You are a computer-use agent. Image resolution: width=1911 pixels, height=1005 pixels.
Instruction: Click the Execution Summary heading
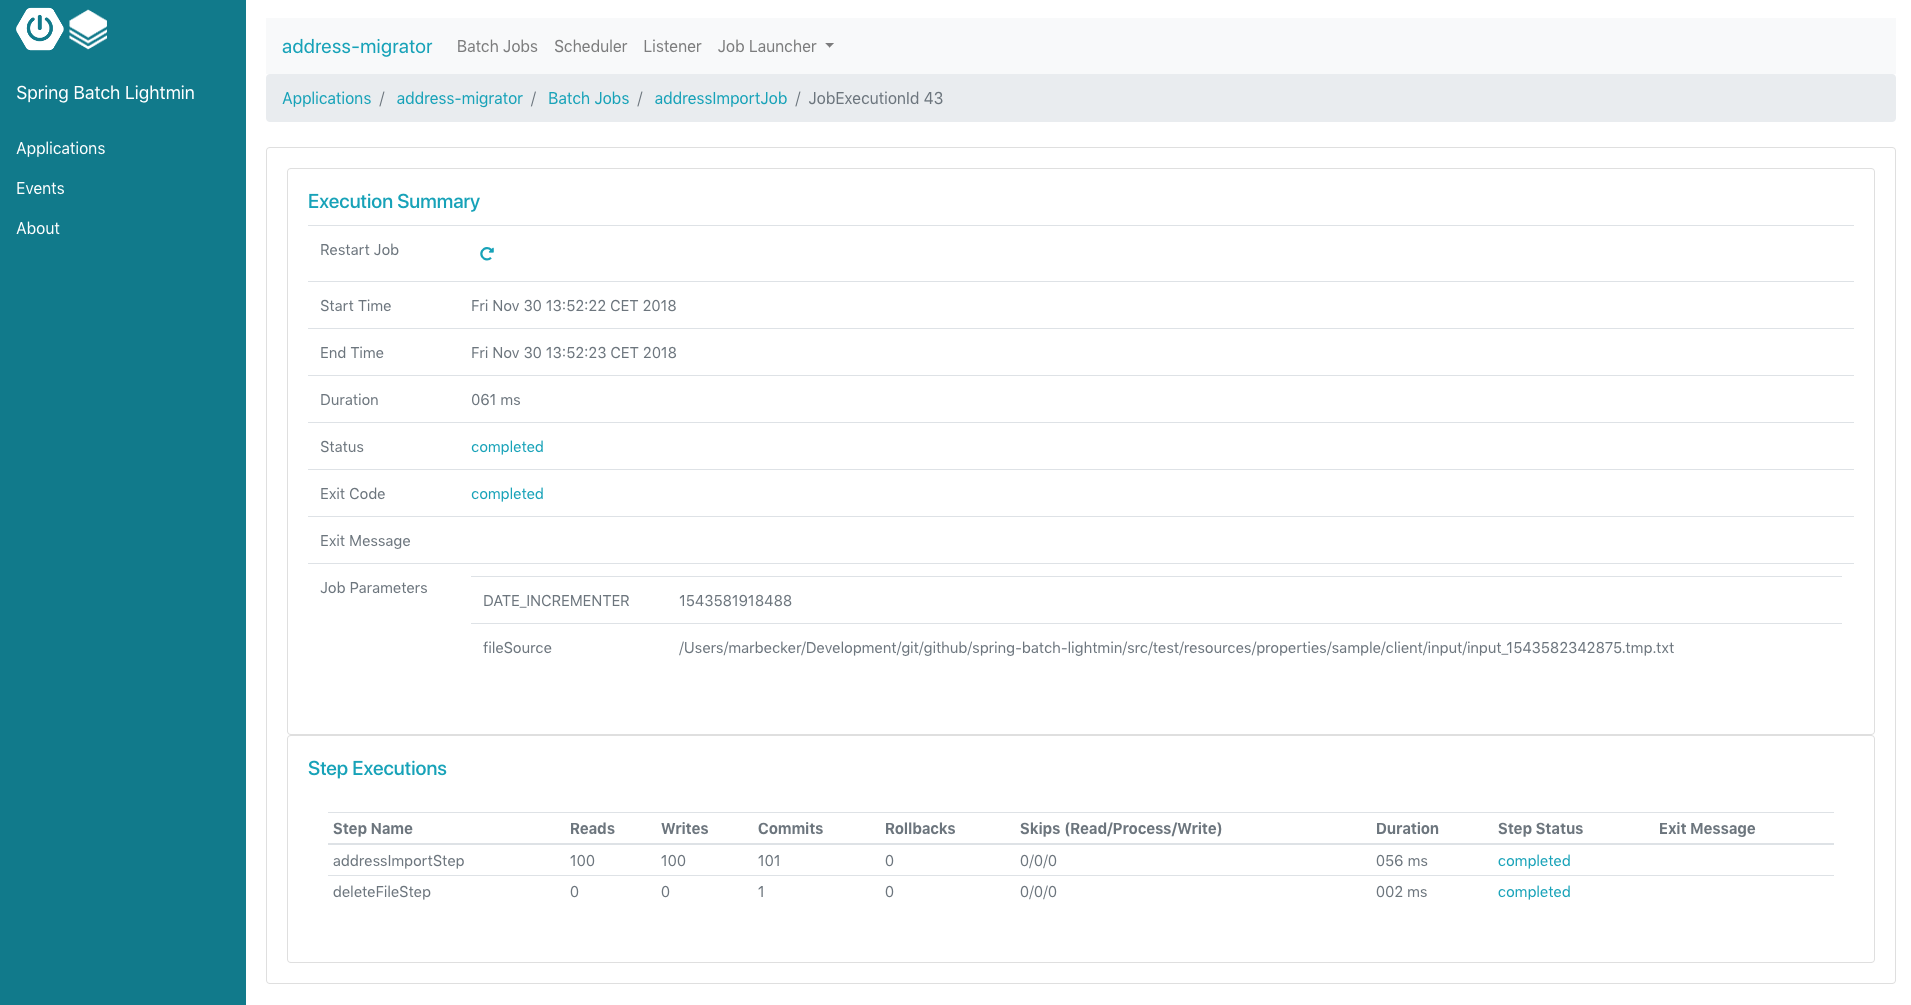tap(394, 201)
